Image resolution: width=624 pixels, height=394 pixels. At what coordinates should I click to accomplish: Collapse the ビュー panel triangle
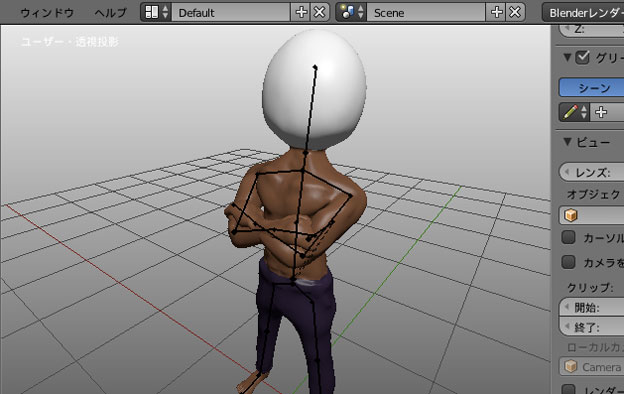pyautogui.click(x=567, y=142)
